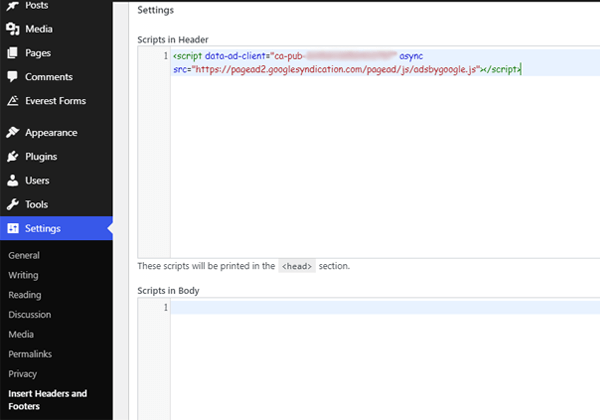Click the Users person icon
Viewport: 600px width, 420px height.
click(13, 181)
